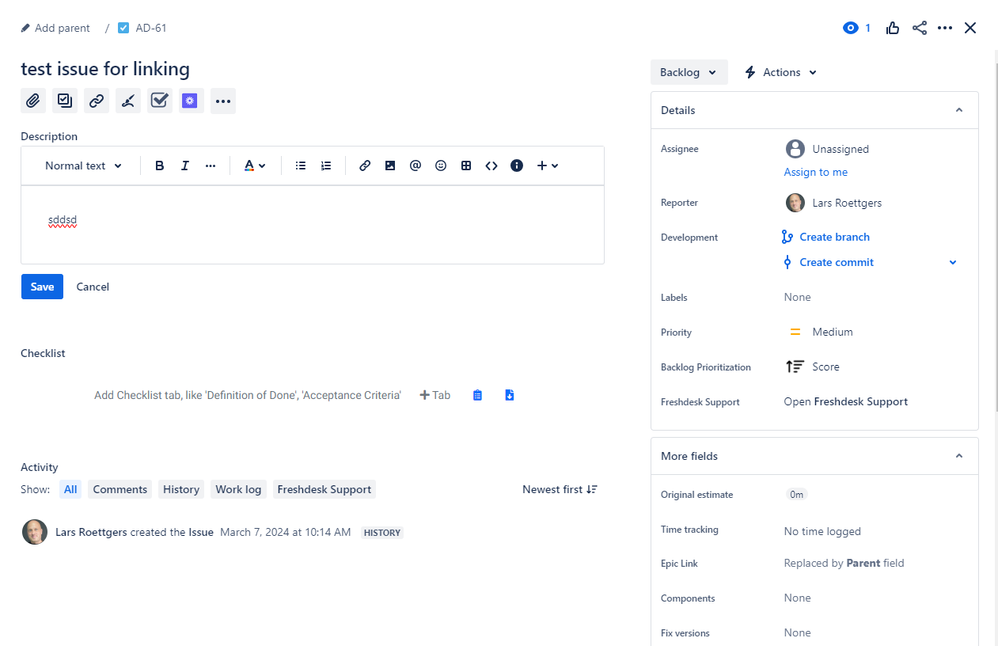Insert an image in description
Viewport: 998px width, 646px height.
point(390,165)
